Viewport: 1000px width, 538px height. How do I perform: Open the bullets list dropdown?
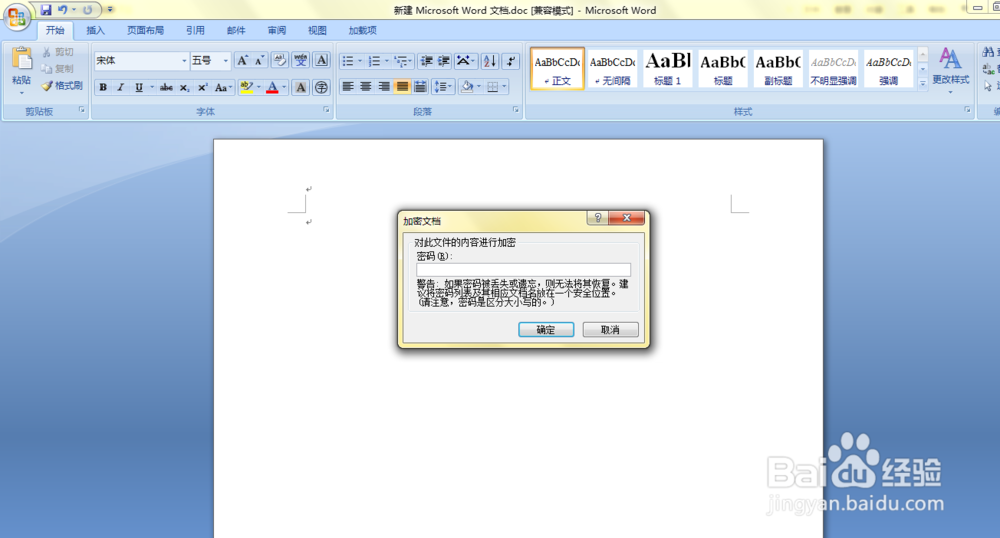tap(360, 61)
